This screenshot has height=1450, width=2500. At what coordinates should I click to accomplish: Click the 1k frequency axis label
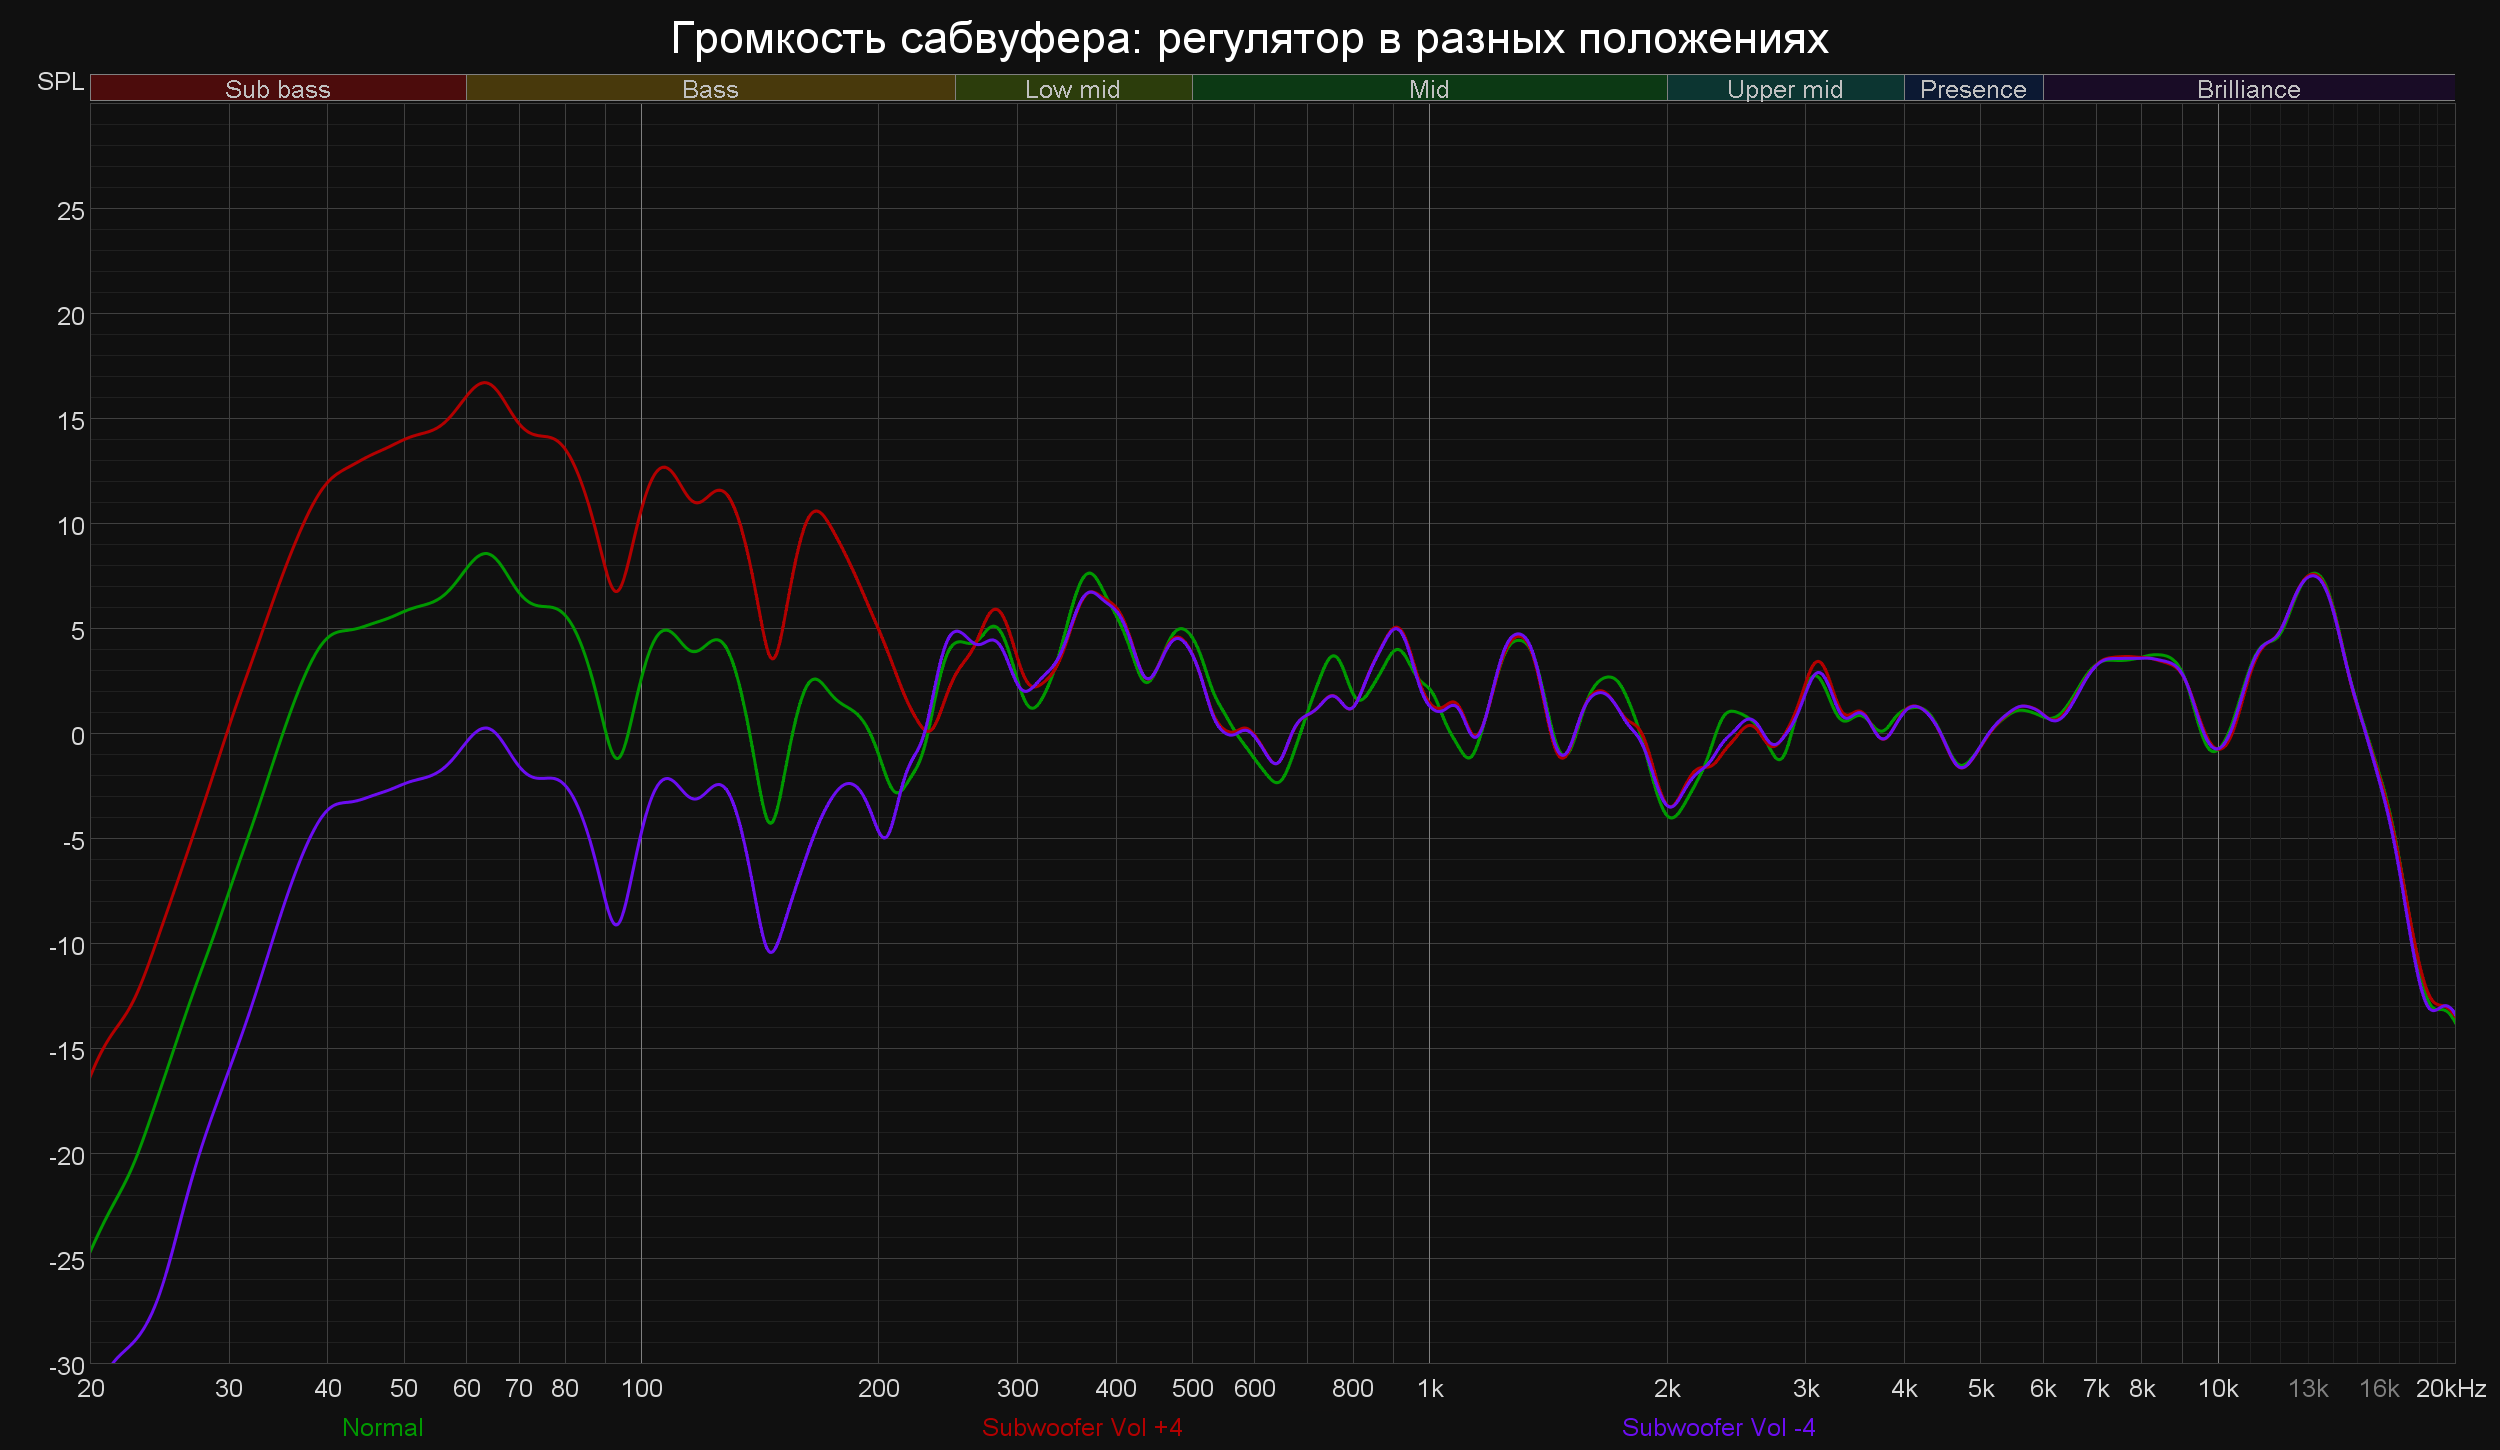point(1430,1388)
